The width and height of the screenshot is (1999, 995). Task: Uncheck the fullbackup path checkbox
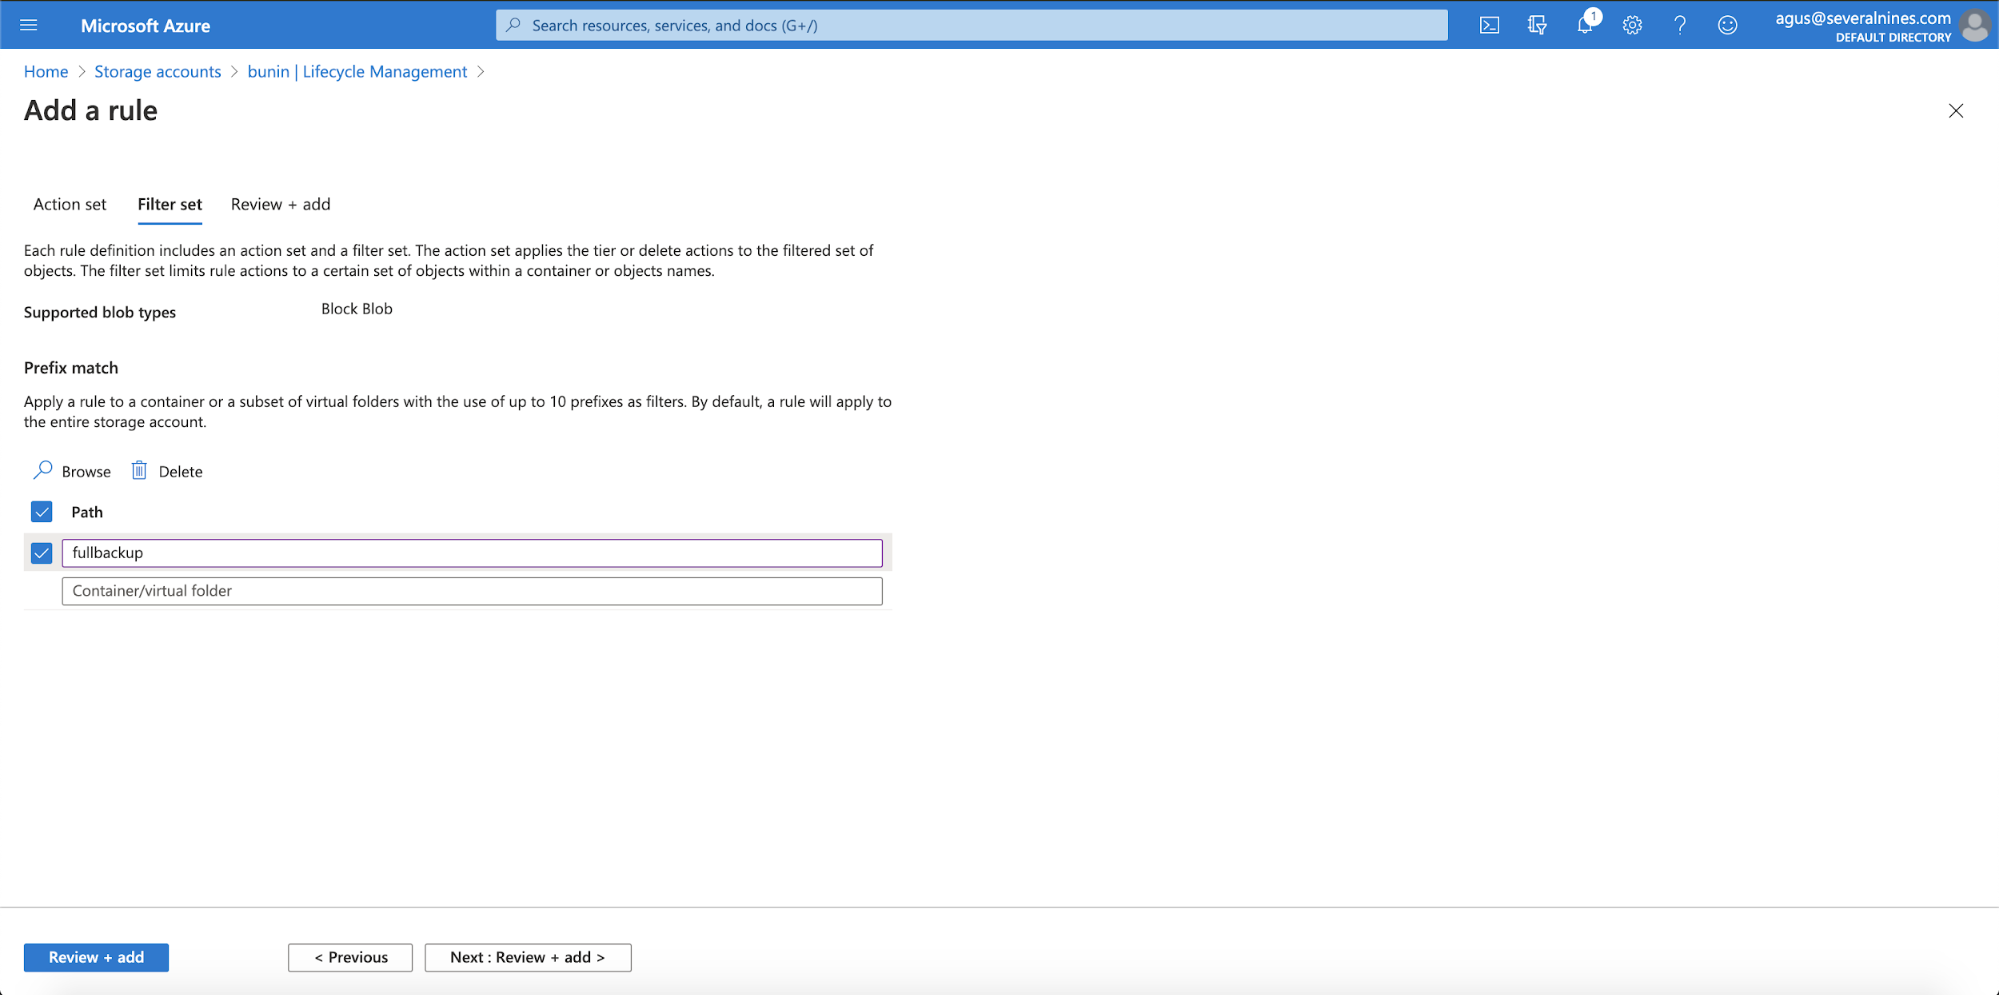pos(42,553)
